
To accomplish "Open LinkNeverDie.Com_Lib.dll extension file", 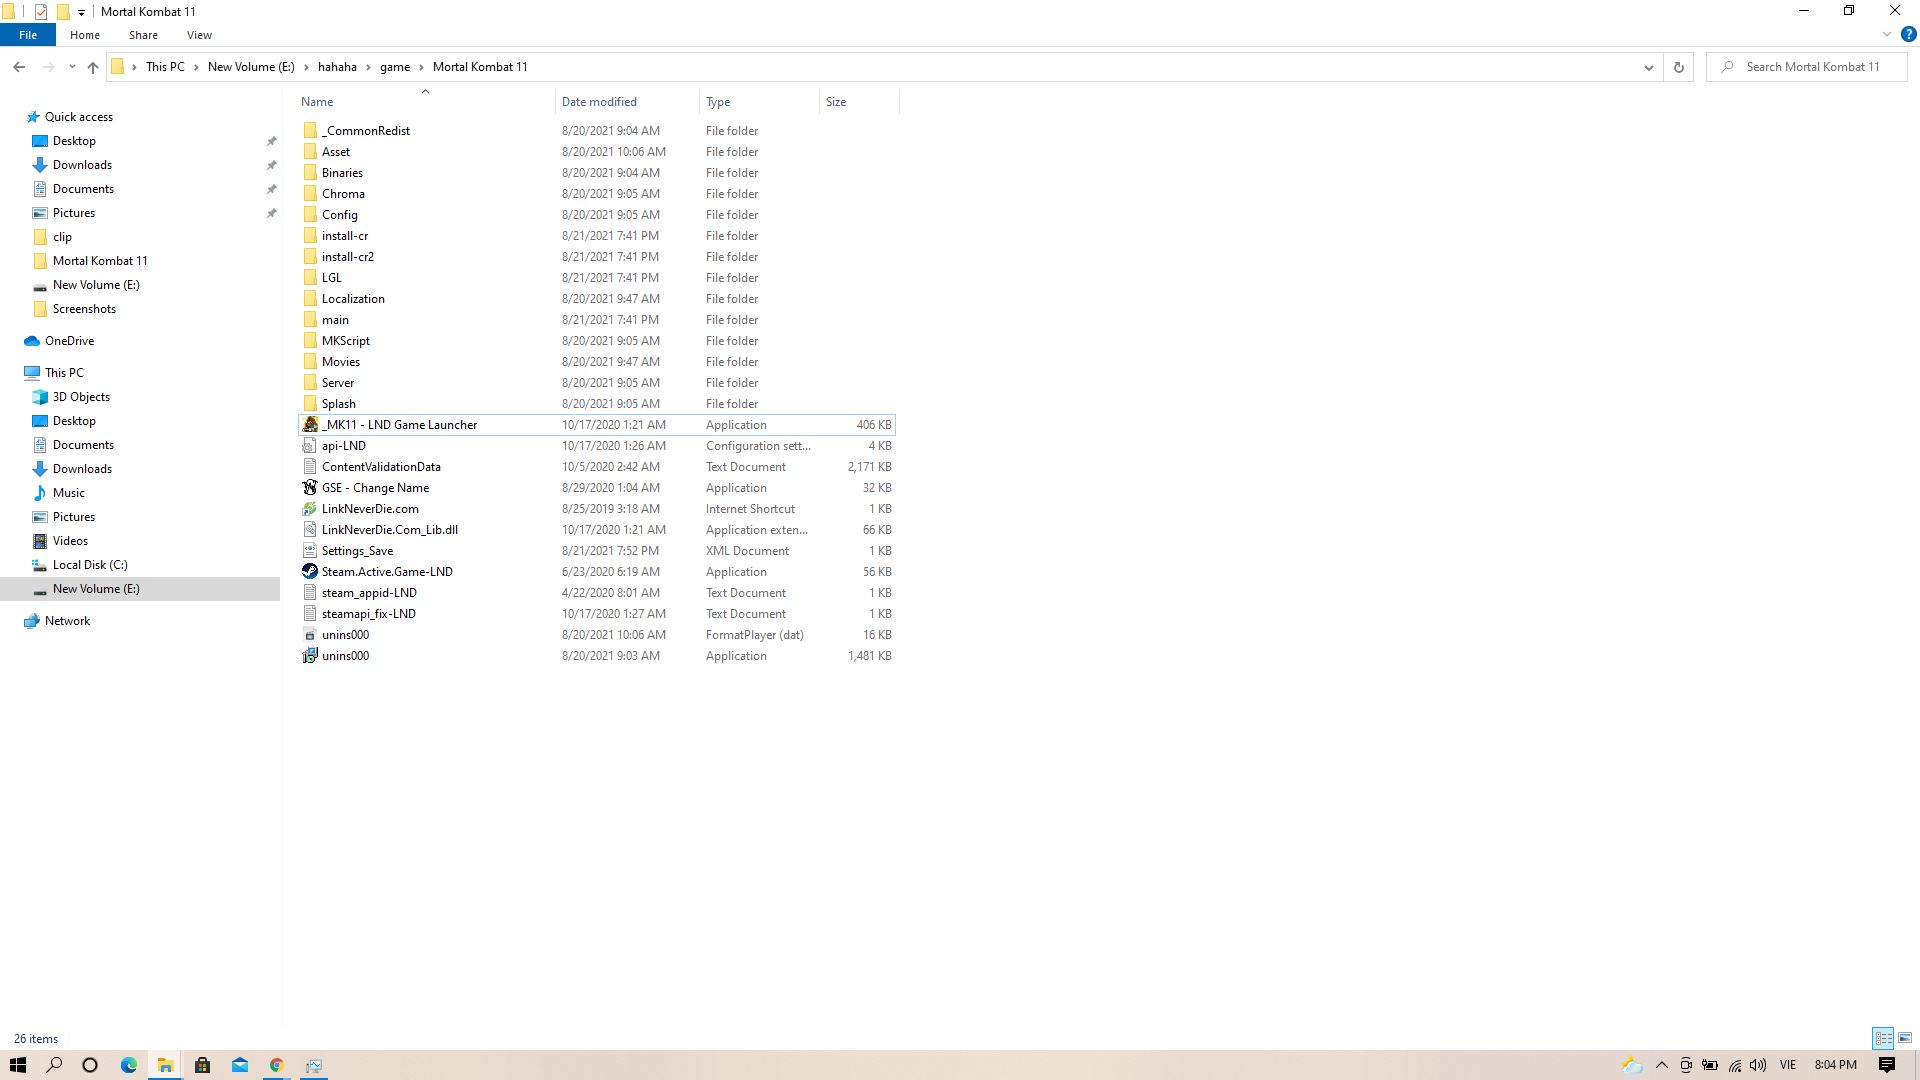I will pyautogui.click(x=392, y=529).
